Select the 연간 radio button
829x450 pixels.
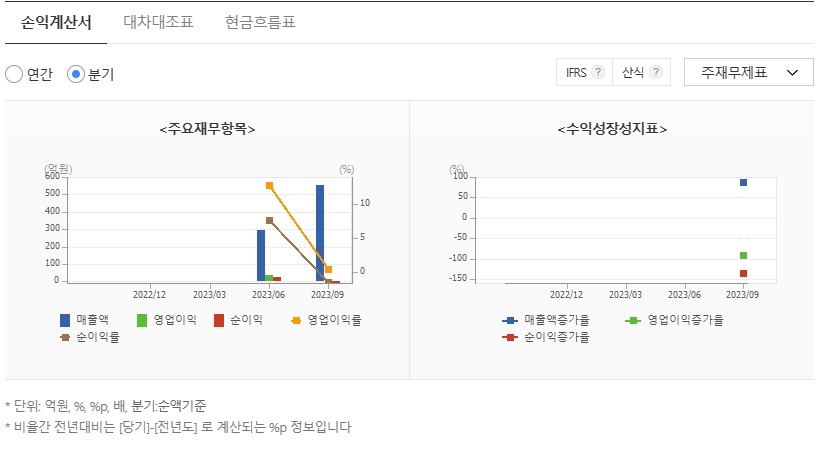[14, 74]
